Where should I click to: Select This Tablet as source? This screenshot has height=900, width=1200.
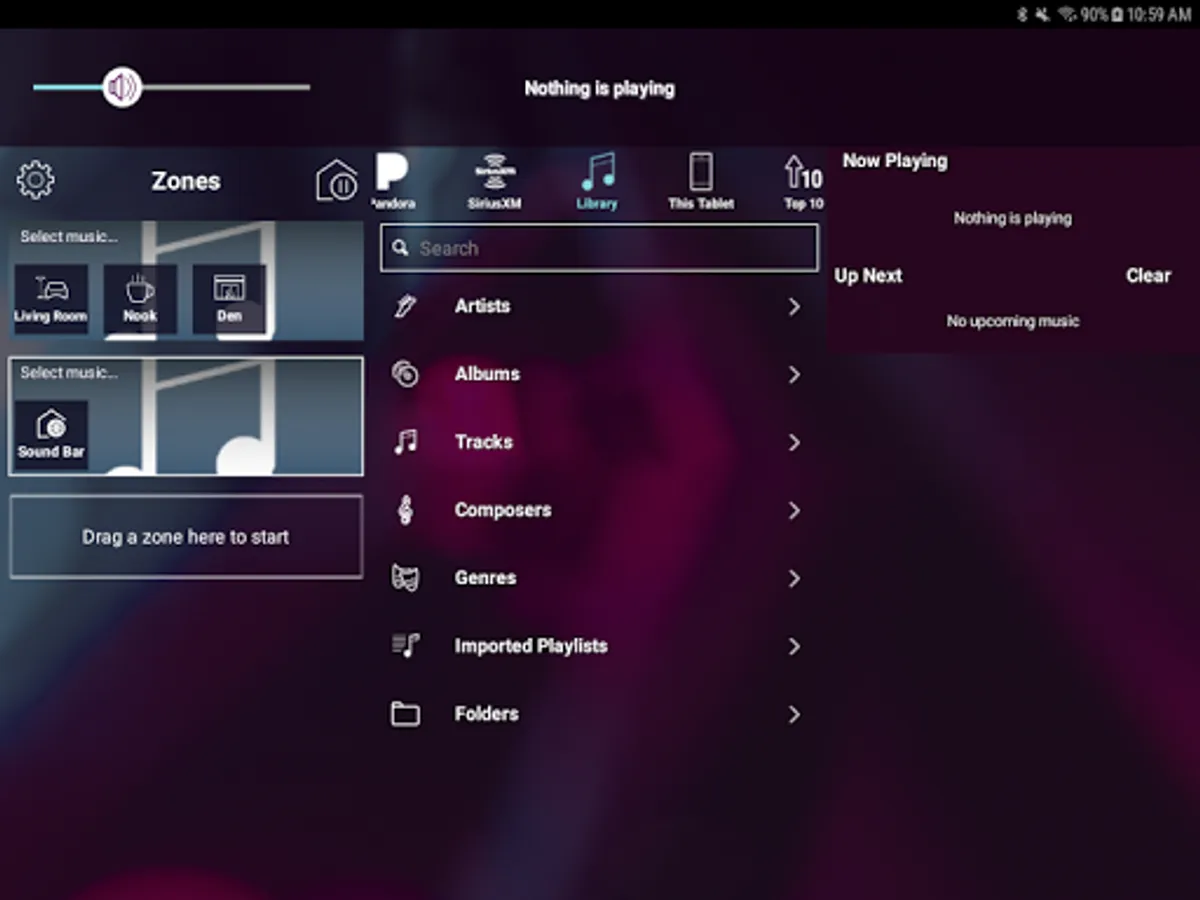coord(701,181)
